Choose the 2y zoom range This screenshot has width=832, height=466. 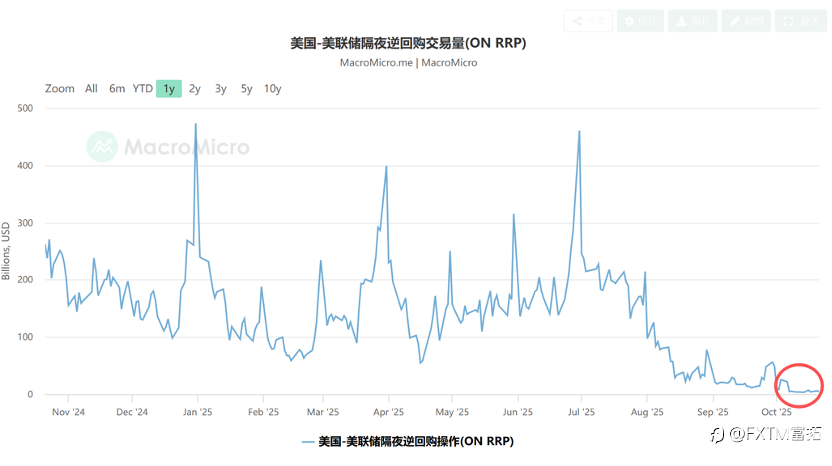[195, 89]
